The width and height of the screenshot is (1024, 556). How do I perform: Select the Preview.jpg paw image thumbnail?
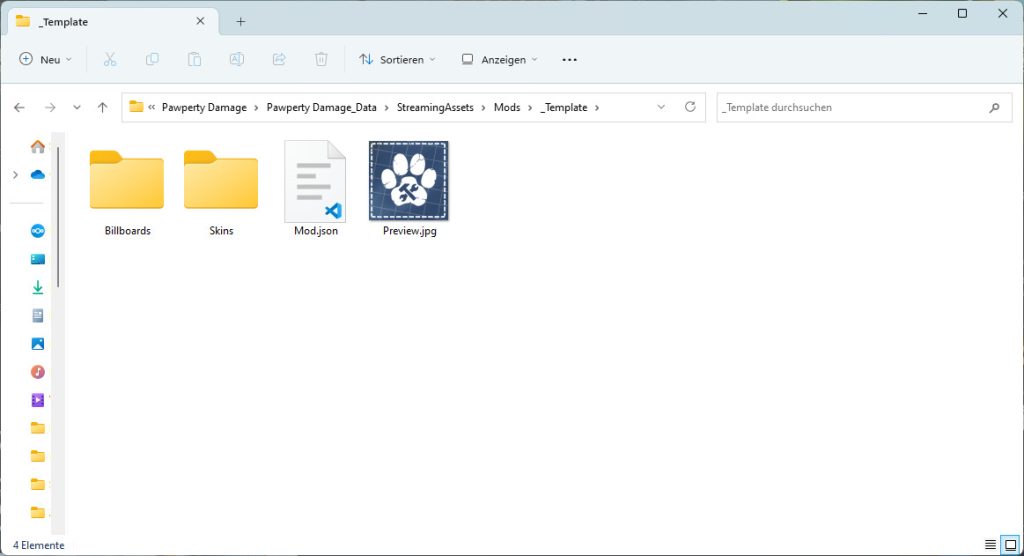409,180
